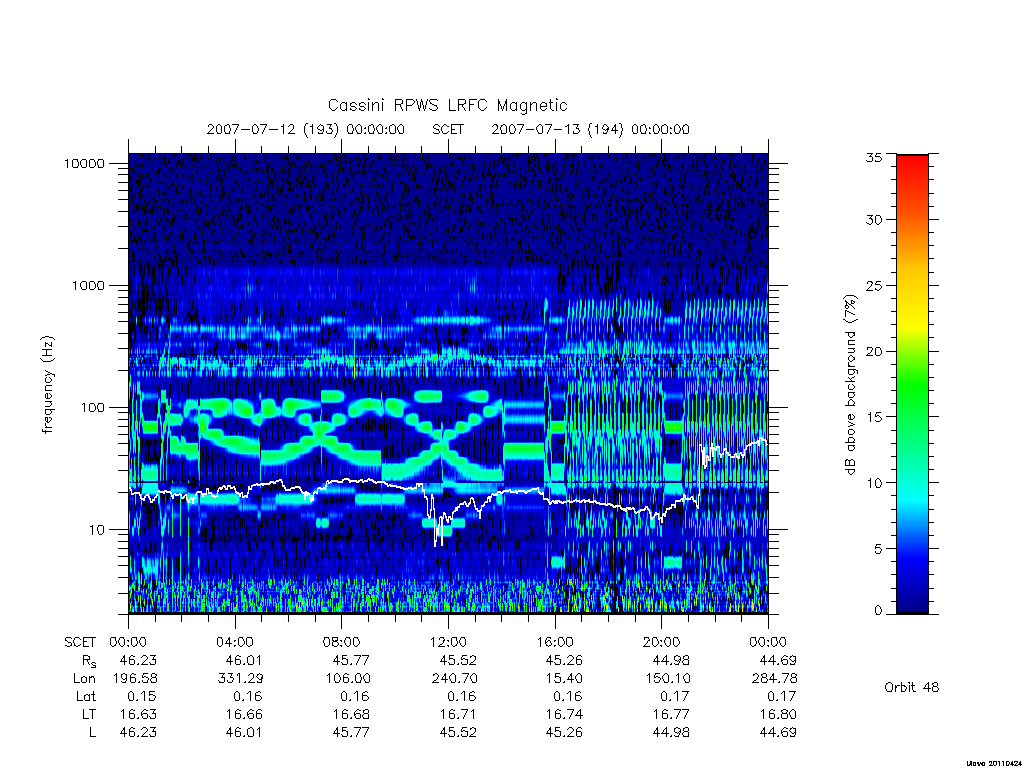The image size is (1024, 768).
Task: Select Lon value 106.00
Action: tap(348, 679)
